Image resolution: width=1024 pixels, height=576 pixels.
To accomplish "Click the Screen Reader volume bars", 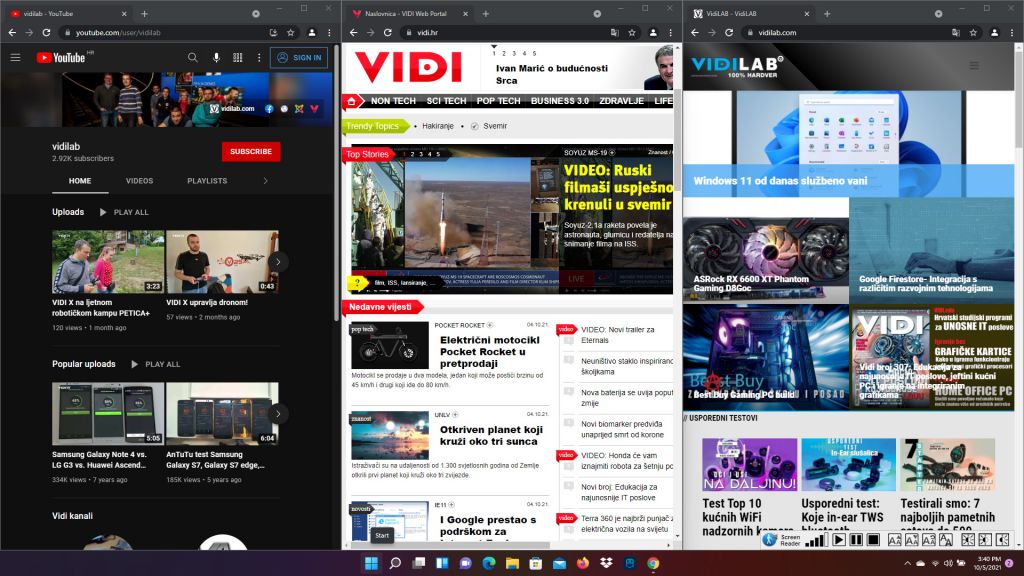I will [x=817, y=540].
